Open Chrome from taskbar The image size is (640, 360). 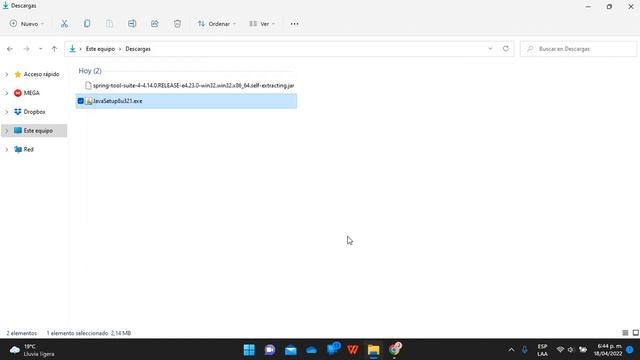click(395, 349)
